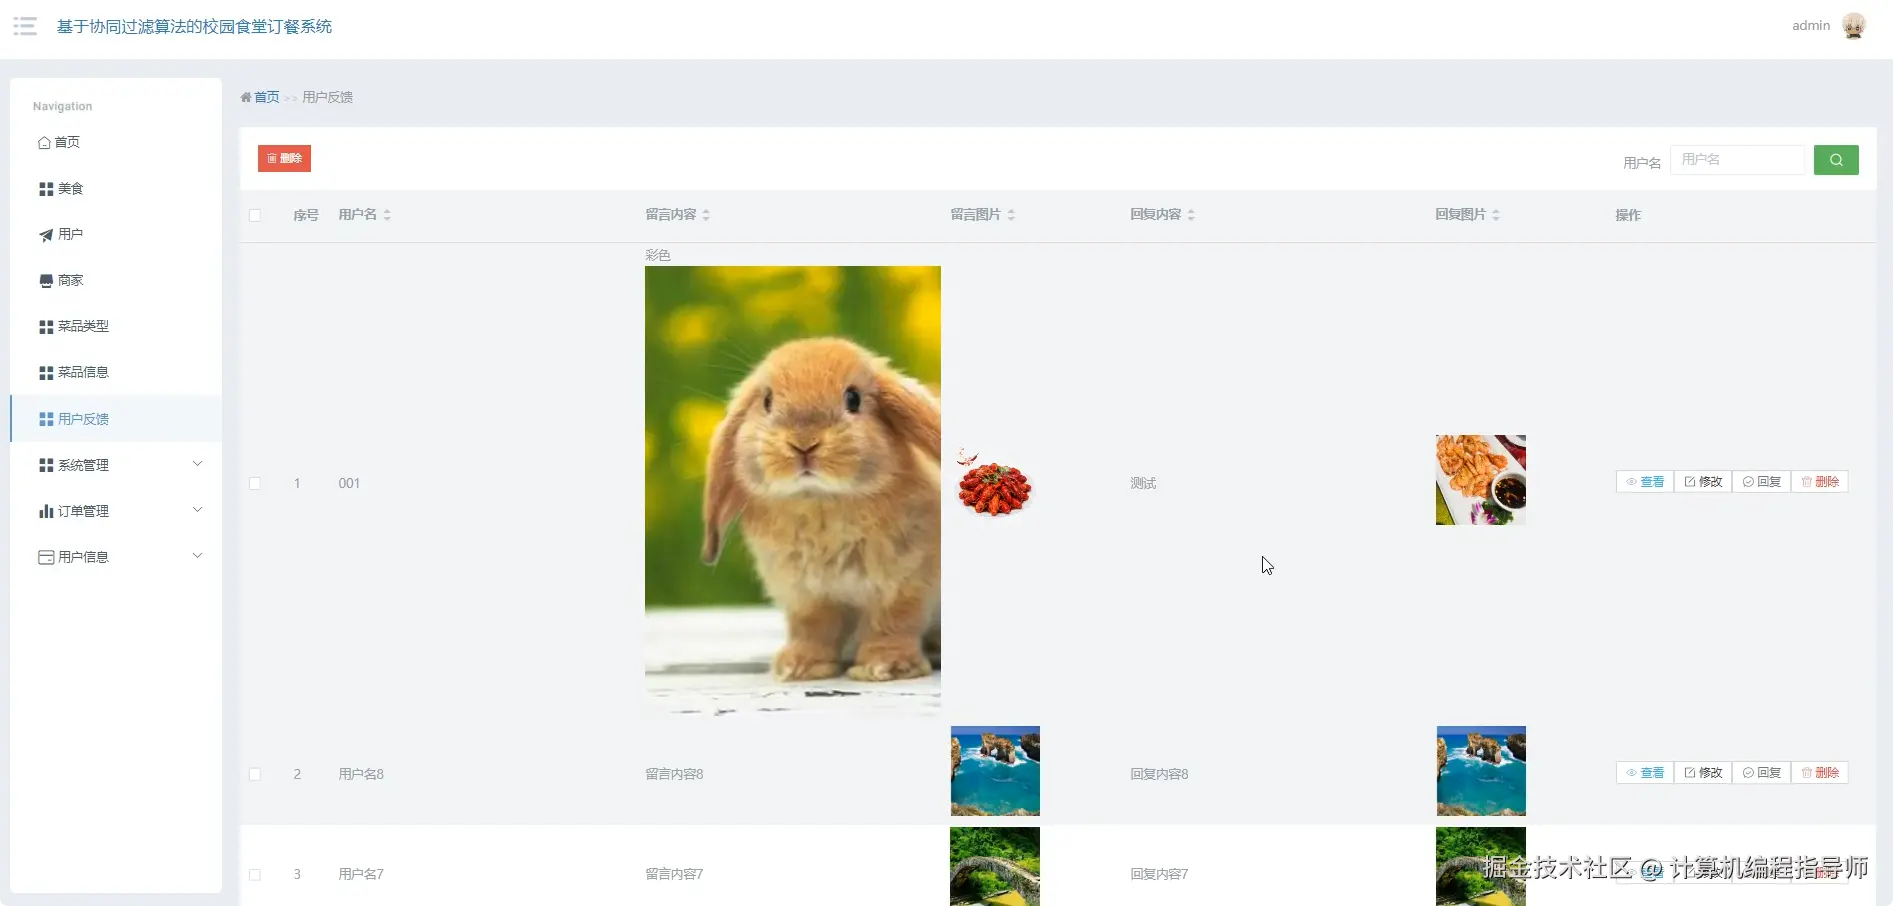Screen dimensions: 1893x906
Task: Click the 商家 icon in sidebar
Action: point(46,281)
